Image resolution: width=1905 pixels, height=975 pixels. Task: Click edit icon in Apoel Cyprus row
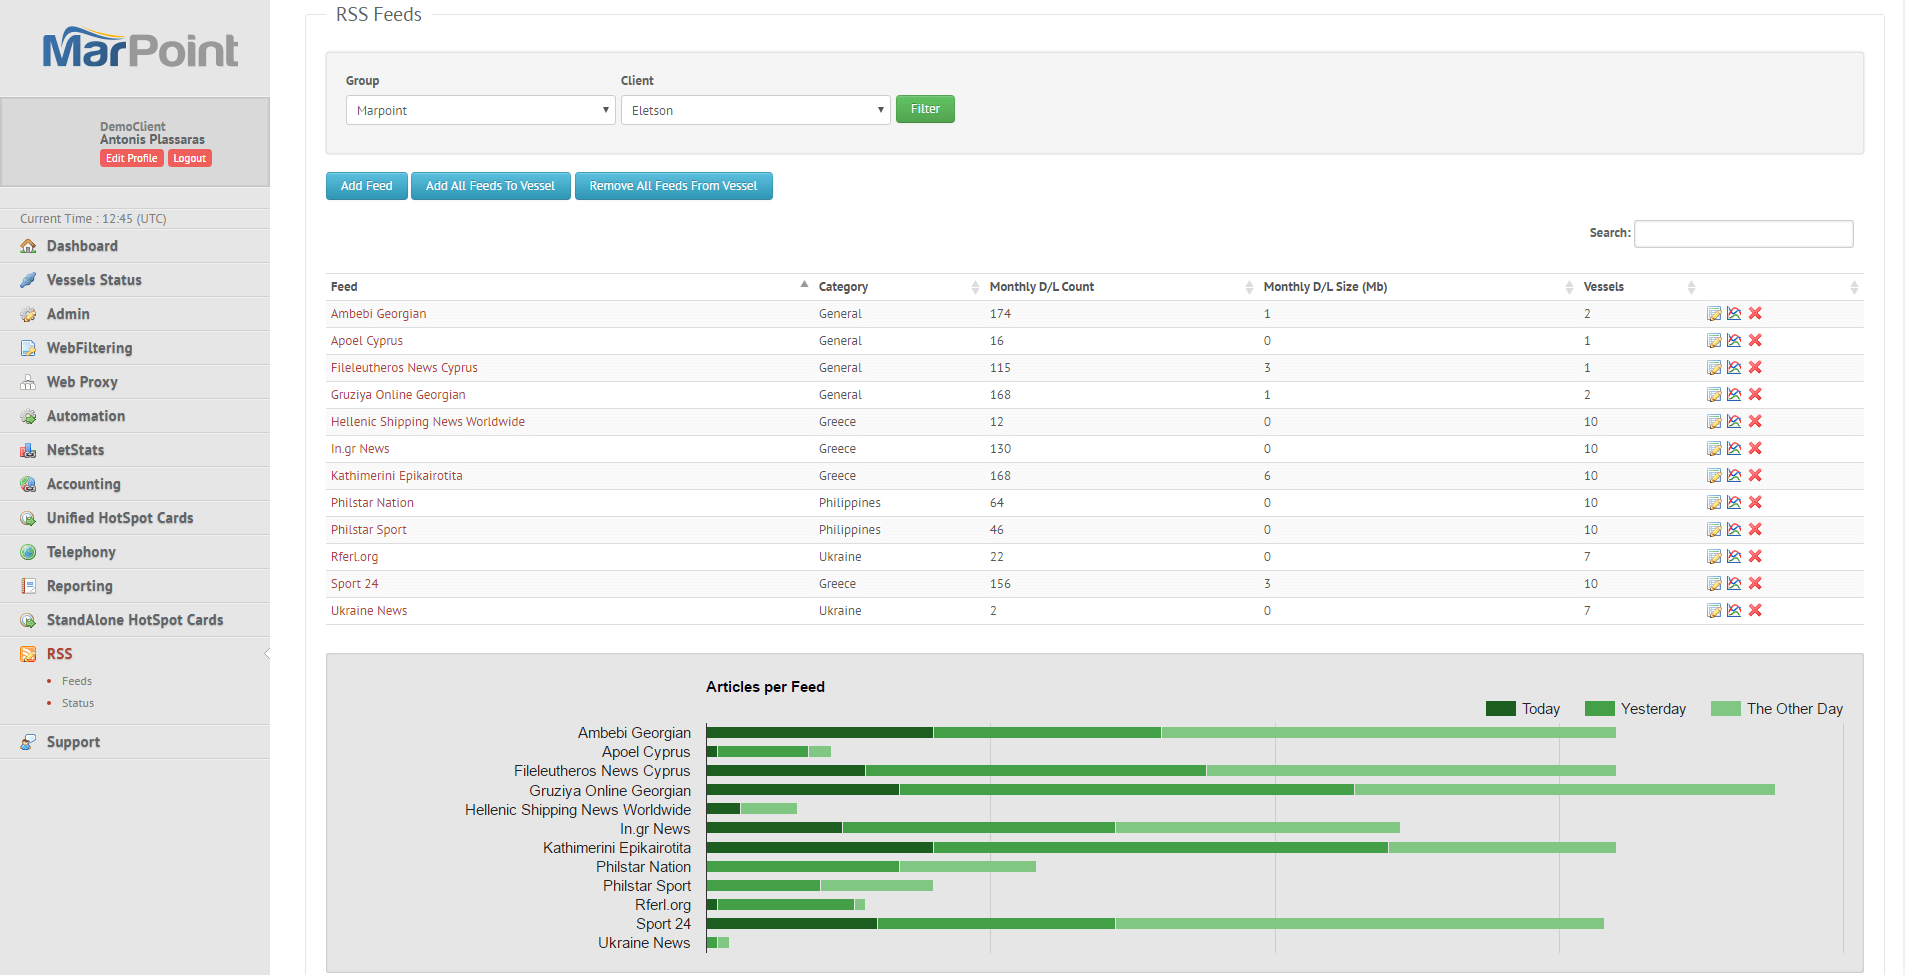tap(1714, 341)
